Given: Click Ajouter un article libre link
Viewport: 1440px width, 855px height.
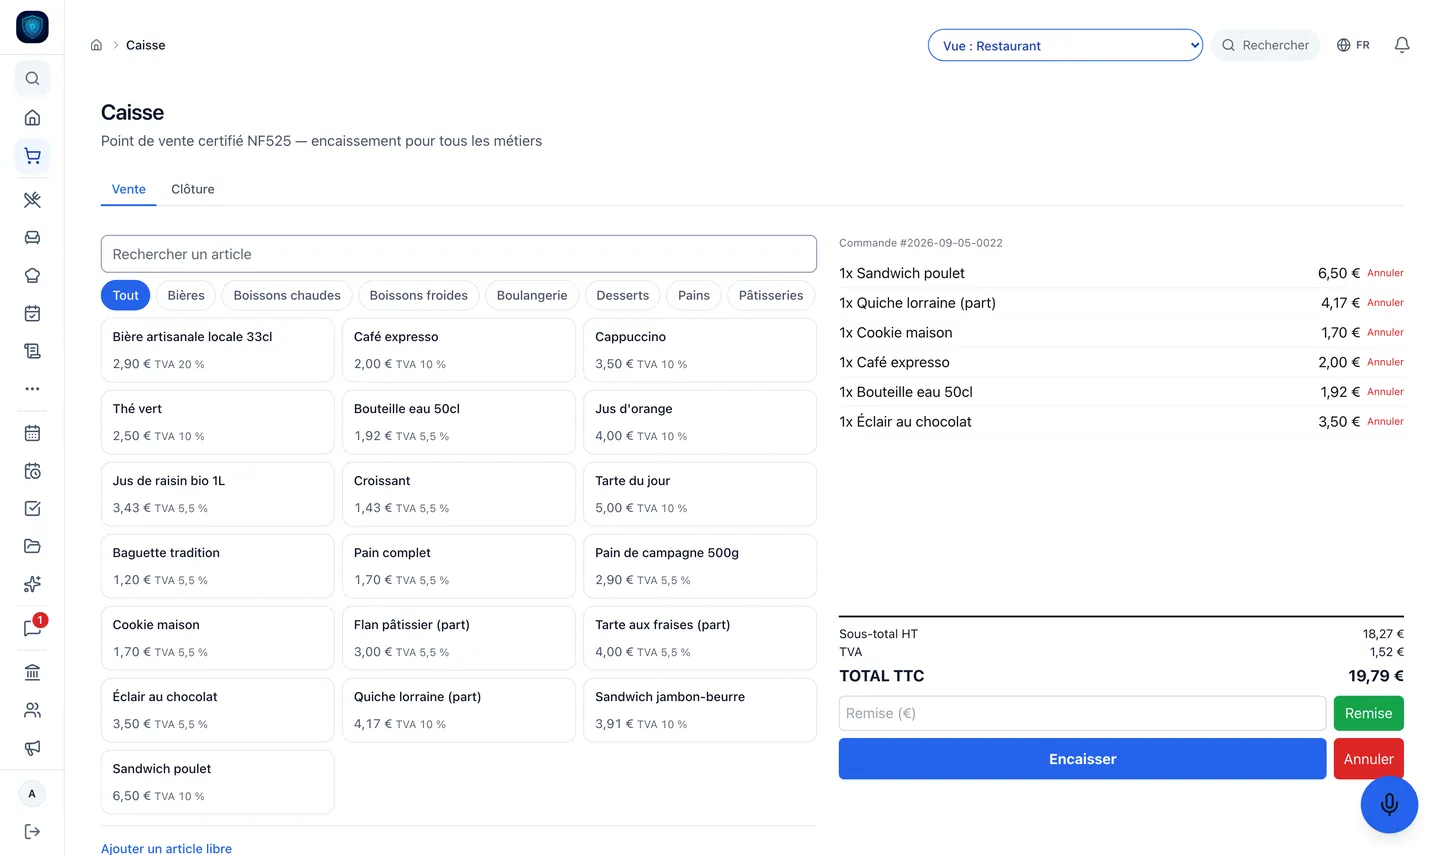Looking at the screenshot, I should [166, 848].
